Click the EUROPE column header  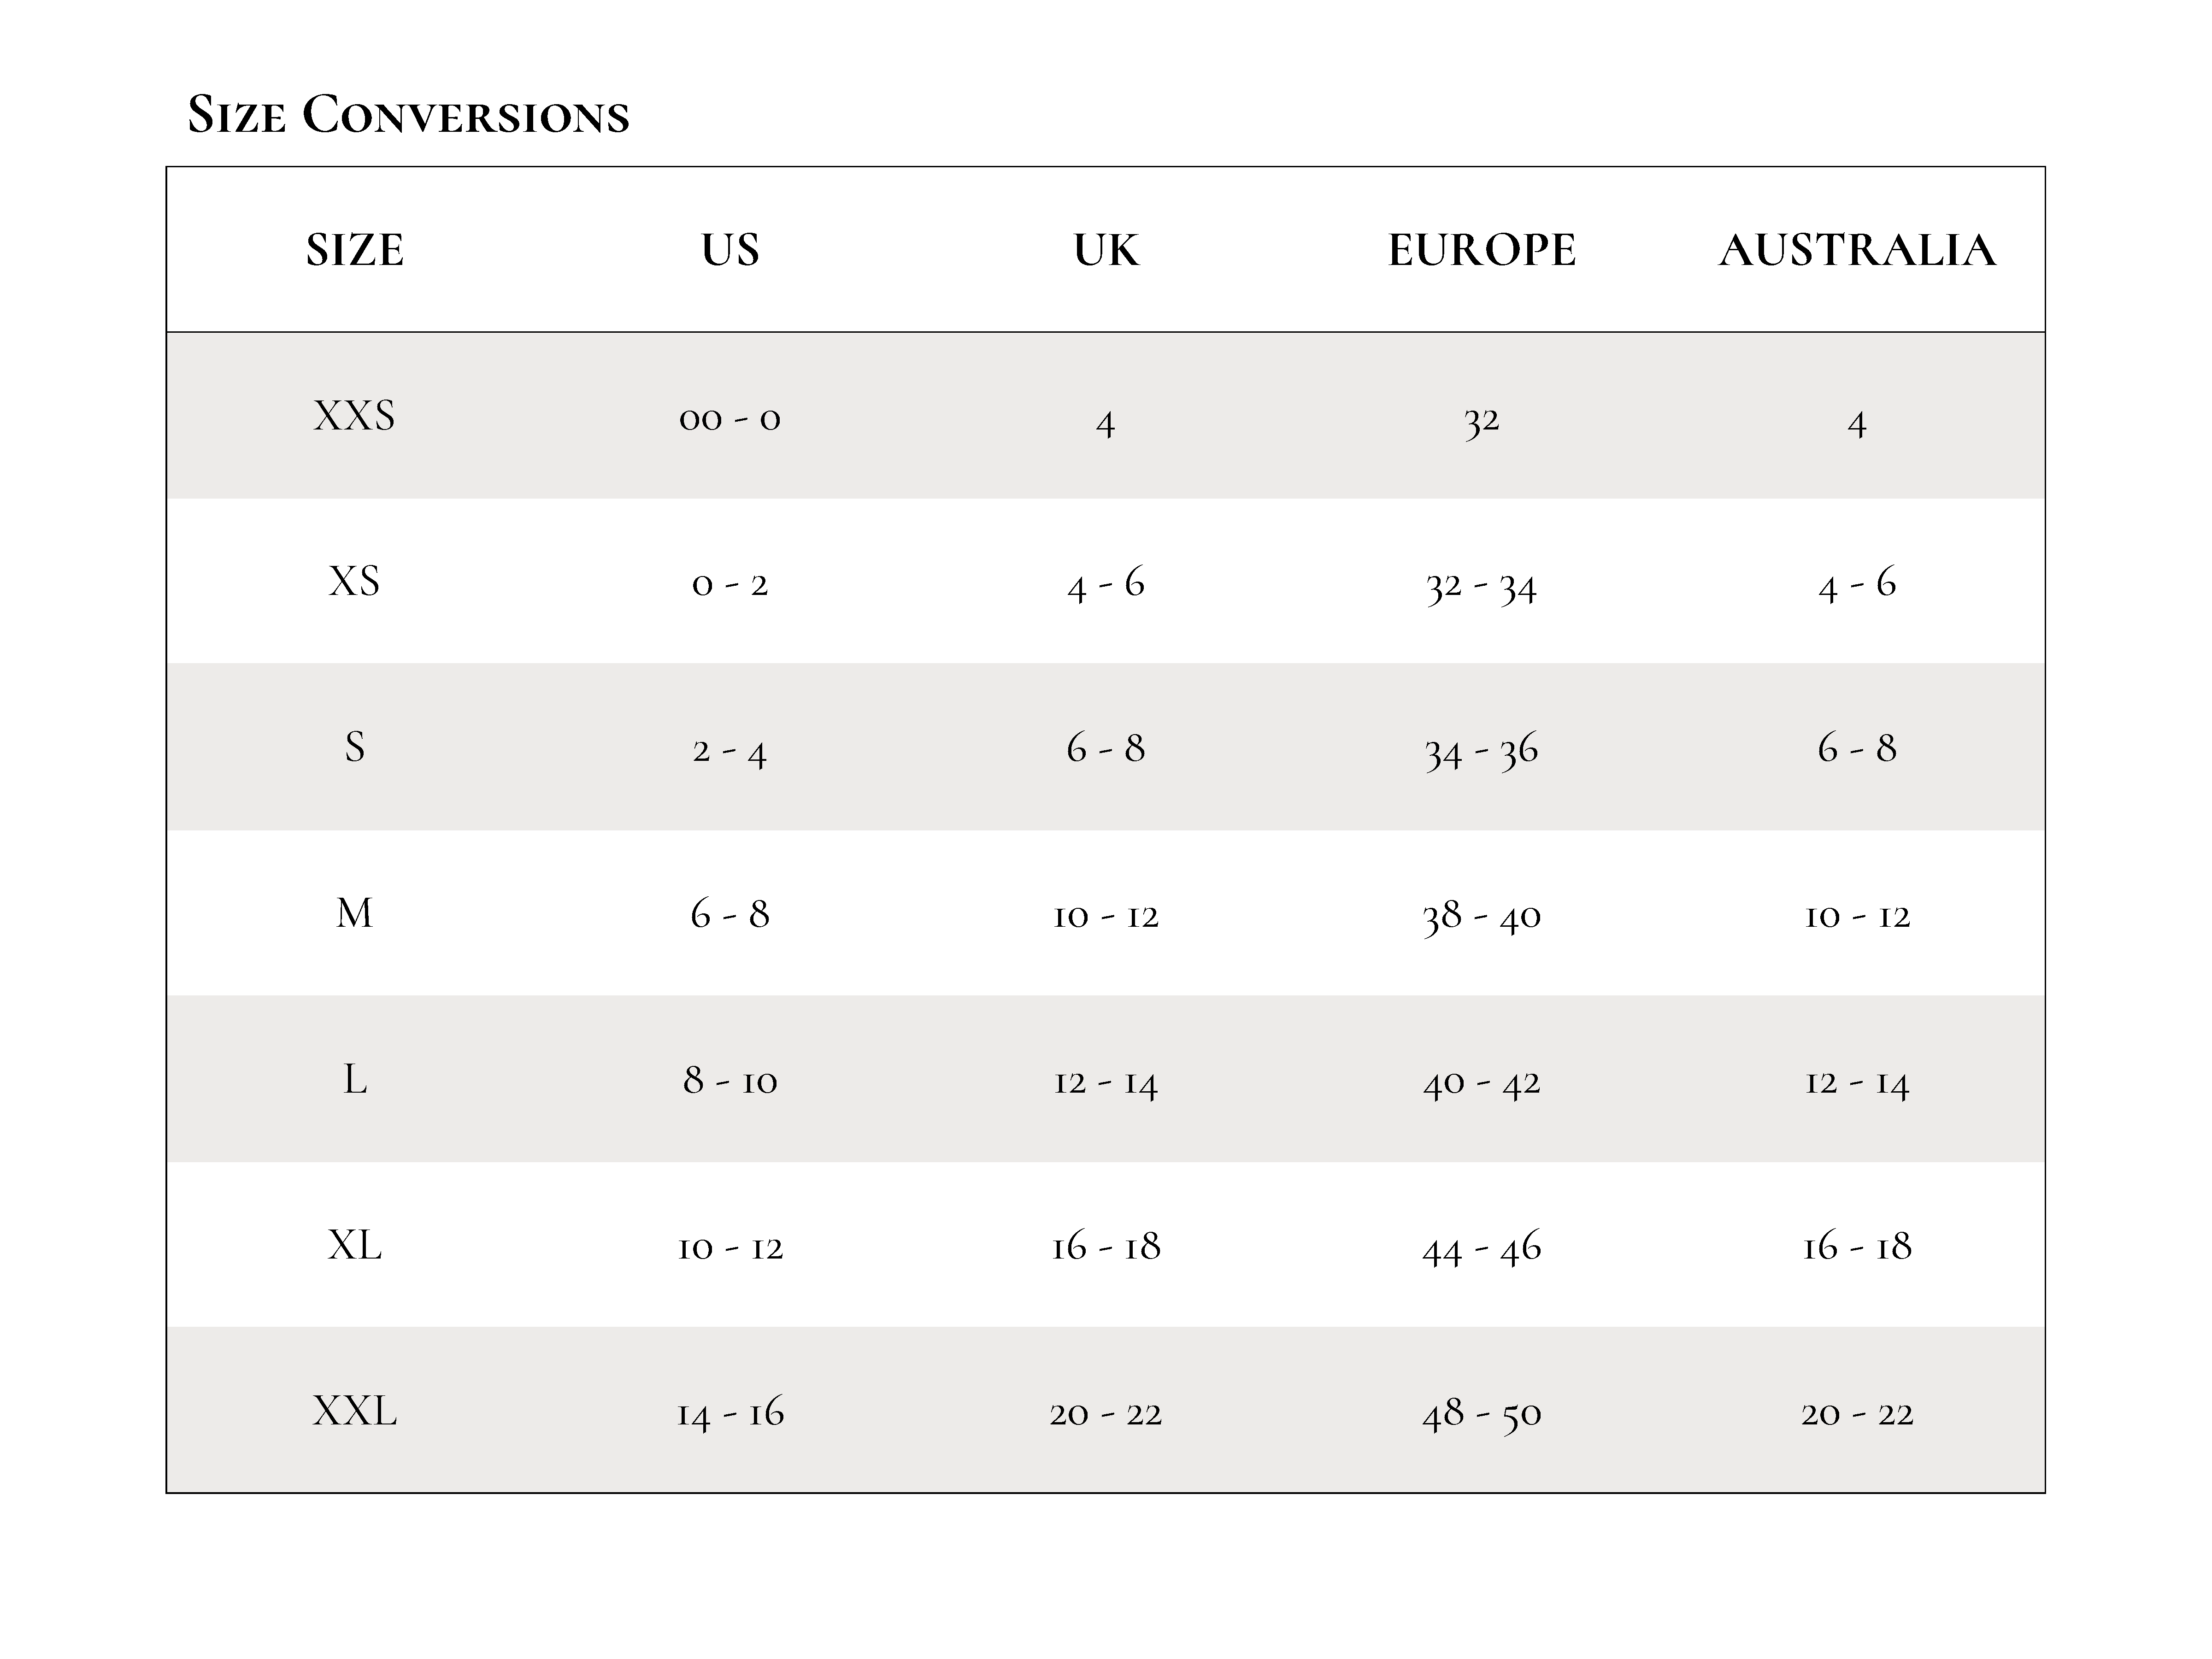point(1482,250)
